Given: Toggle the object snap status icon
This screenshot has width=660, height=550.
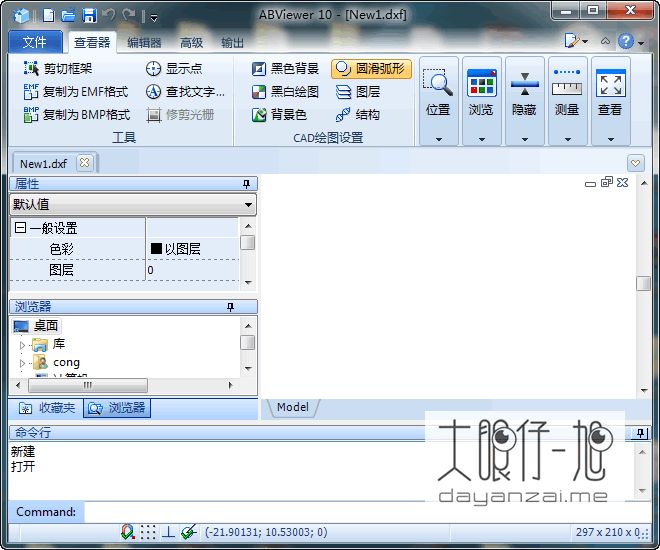Looking at the screenshot, I should point(128,532).
